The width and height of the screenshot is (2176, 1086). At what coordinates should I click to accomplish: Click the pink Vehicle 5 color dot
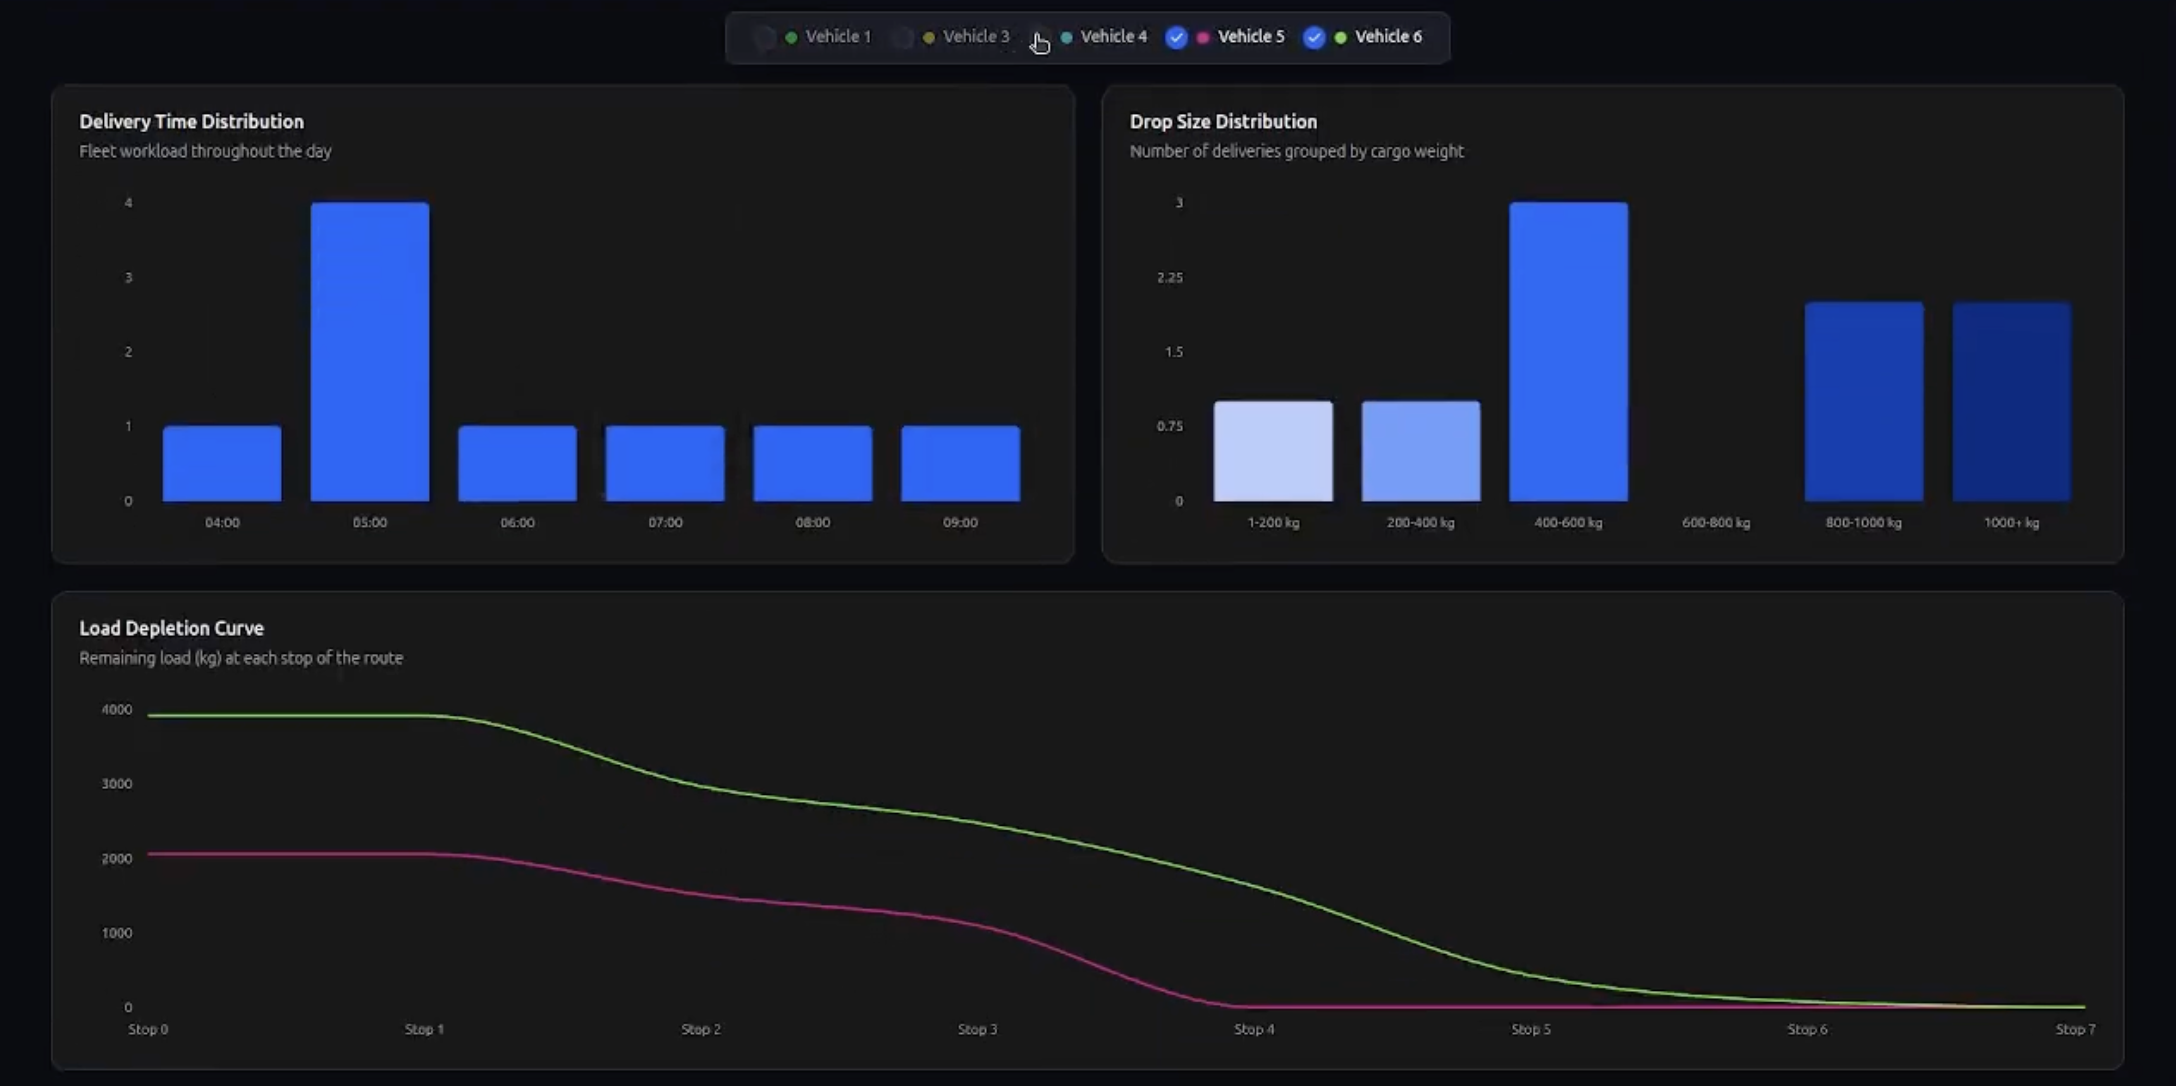(x=1203, y=37)
